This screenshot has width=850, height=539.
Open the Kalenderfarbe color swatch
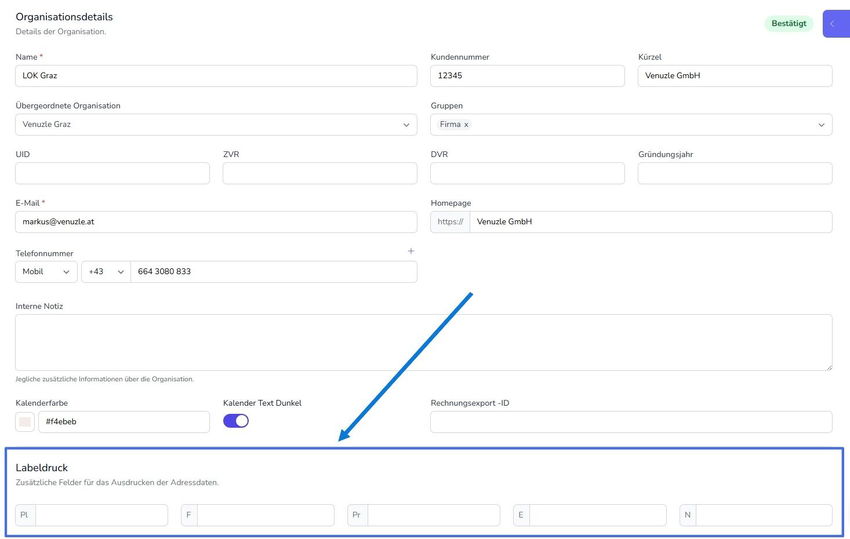pos(25,422)
